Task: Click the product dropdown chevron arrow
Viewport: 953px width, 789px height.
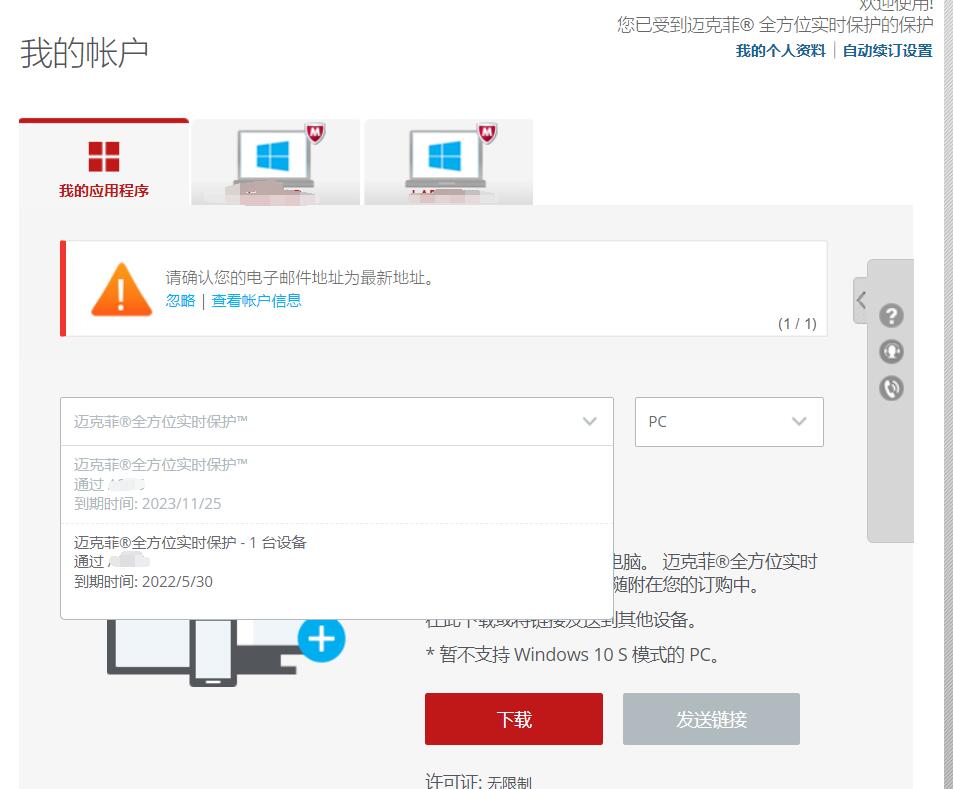Action: pyautogui.click(x=590, y=421)
